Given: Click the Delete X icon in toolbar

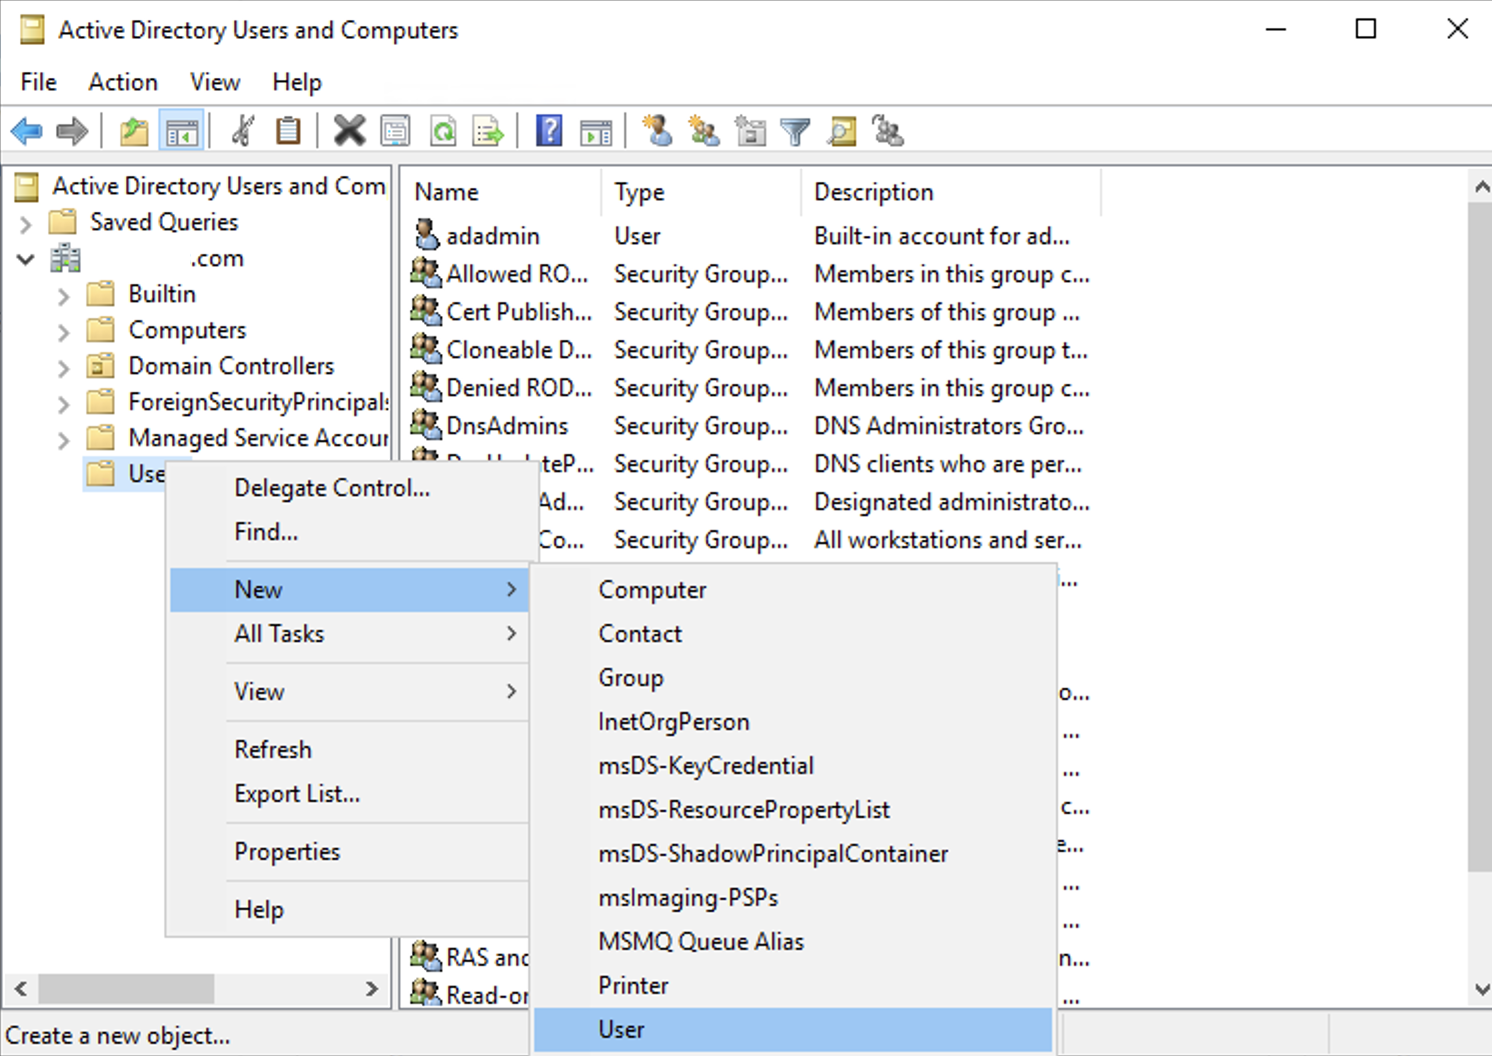Looking at the screenshot, I should coord(349,131).
